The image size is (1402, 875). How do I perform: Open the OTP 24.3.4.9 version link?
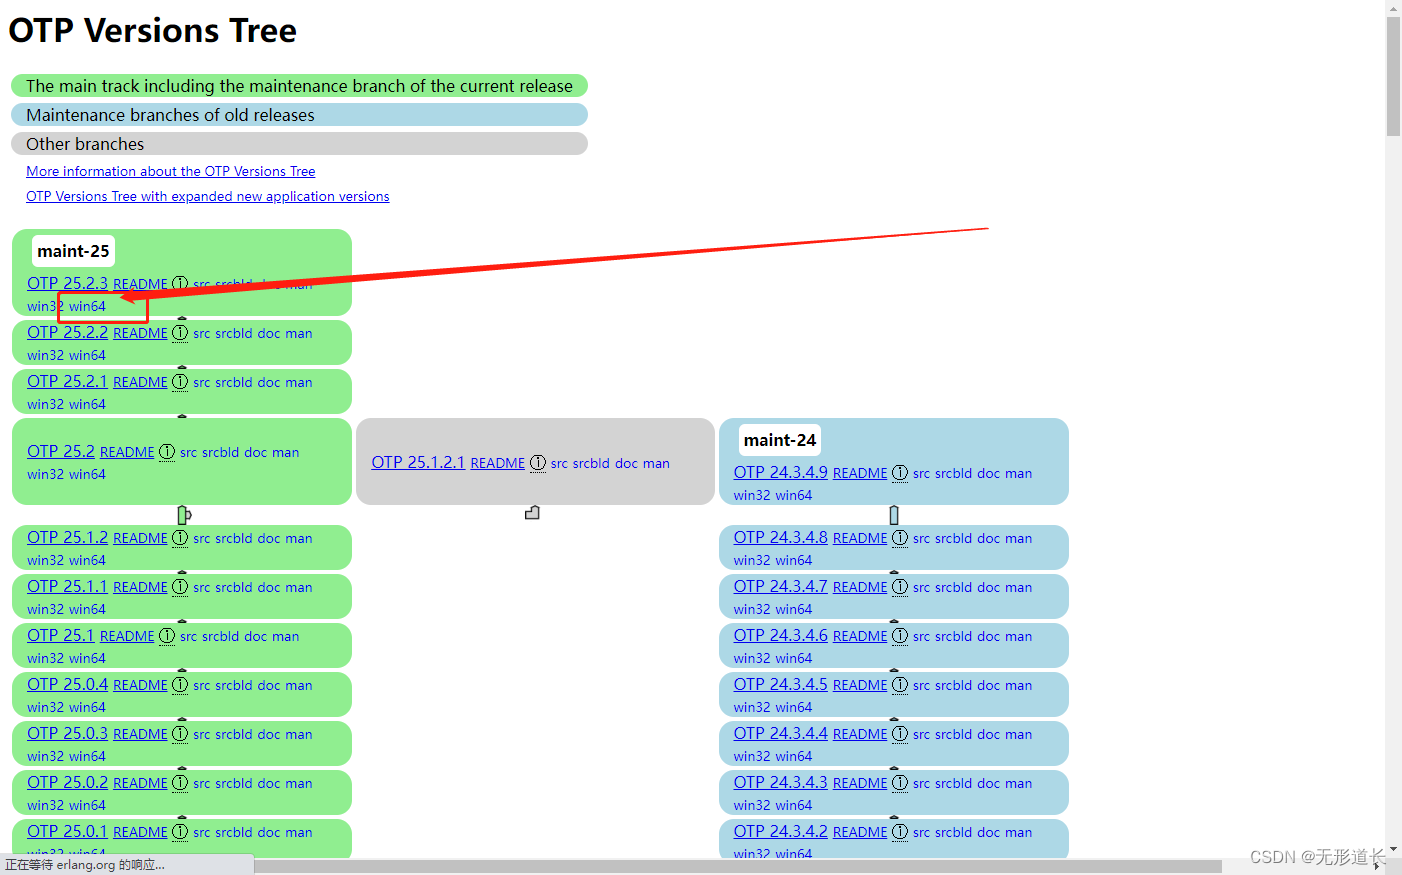coord(780,473)
